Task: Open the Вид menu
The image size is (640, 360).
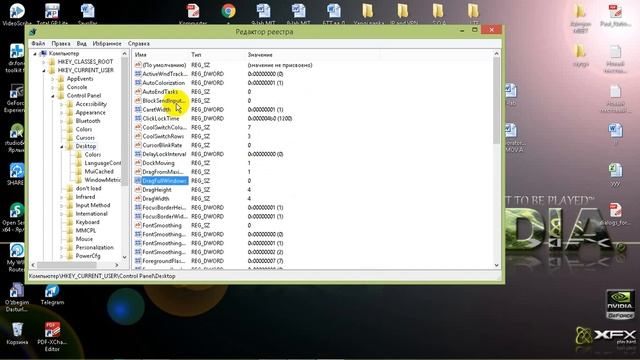Action: 81,43
